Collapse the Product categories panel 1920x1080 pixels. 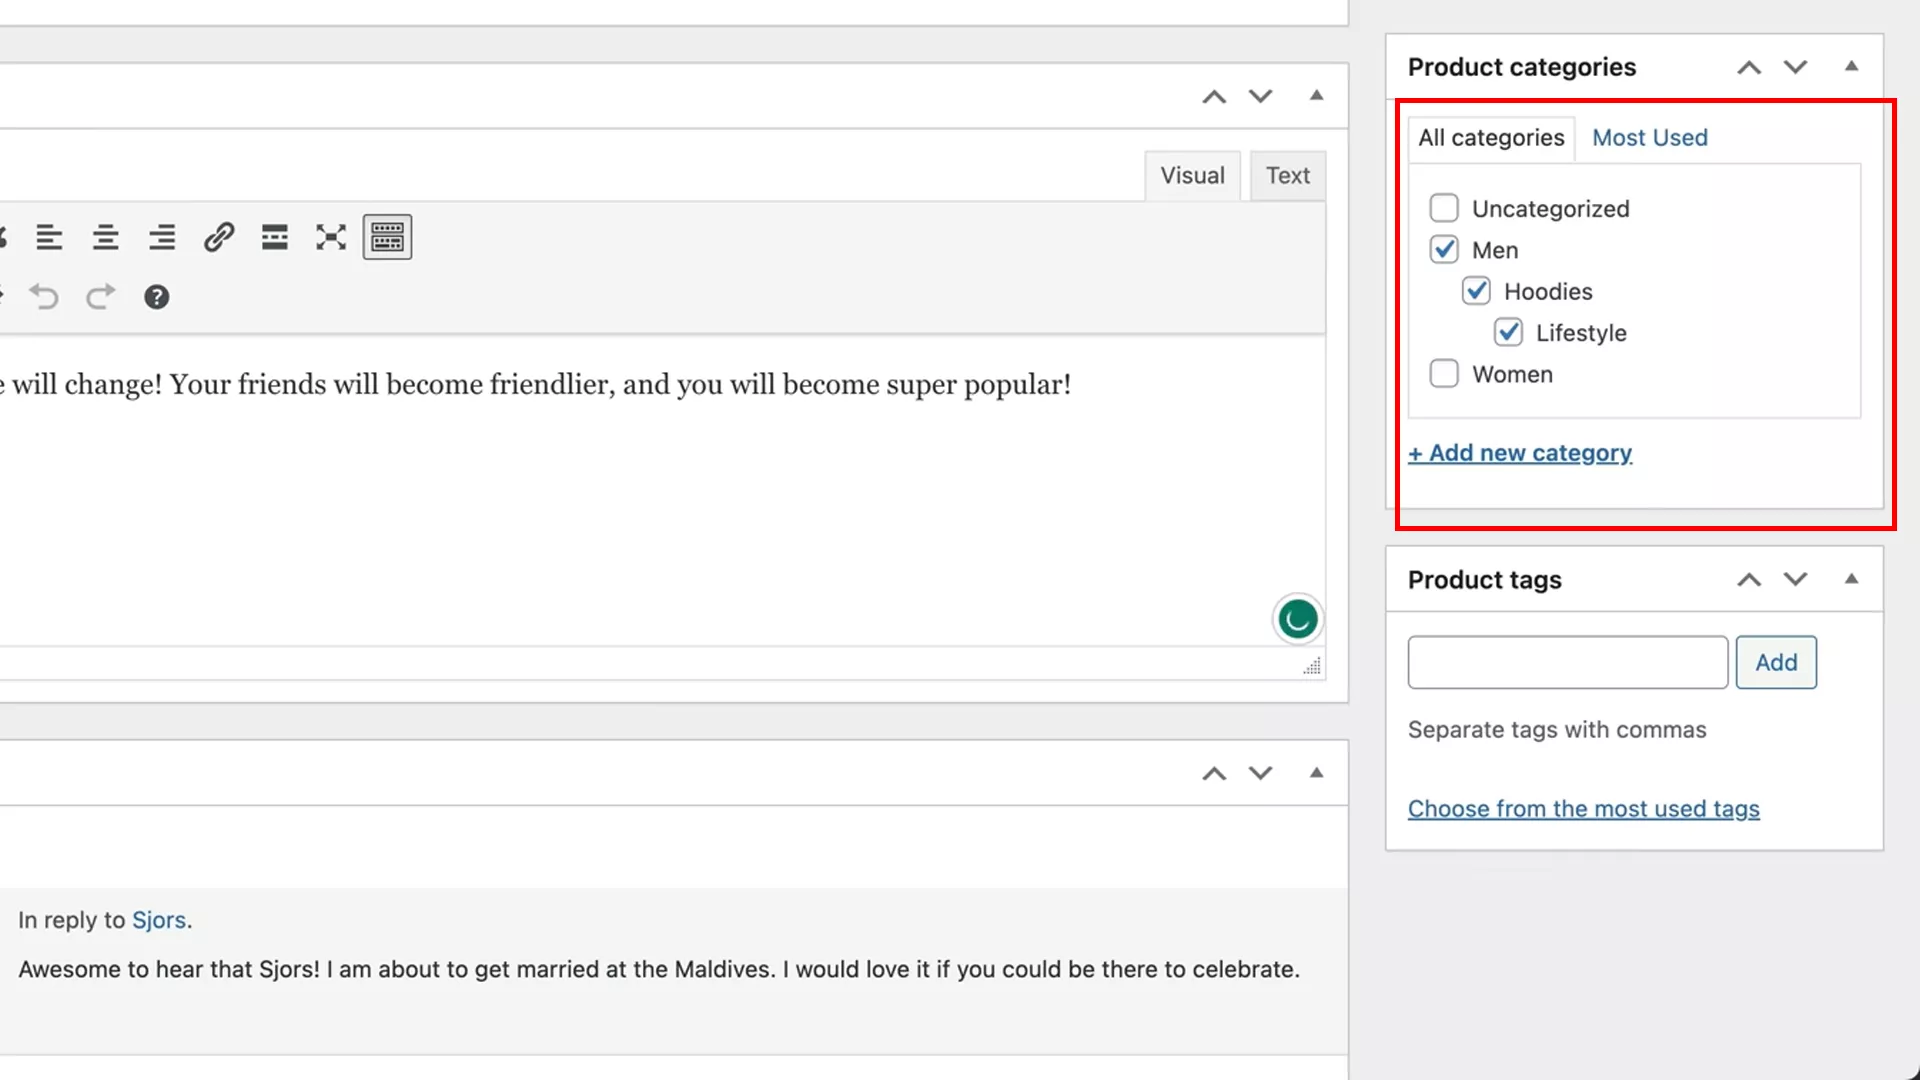coord(1852,66)
